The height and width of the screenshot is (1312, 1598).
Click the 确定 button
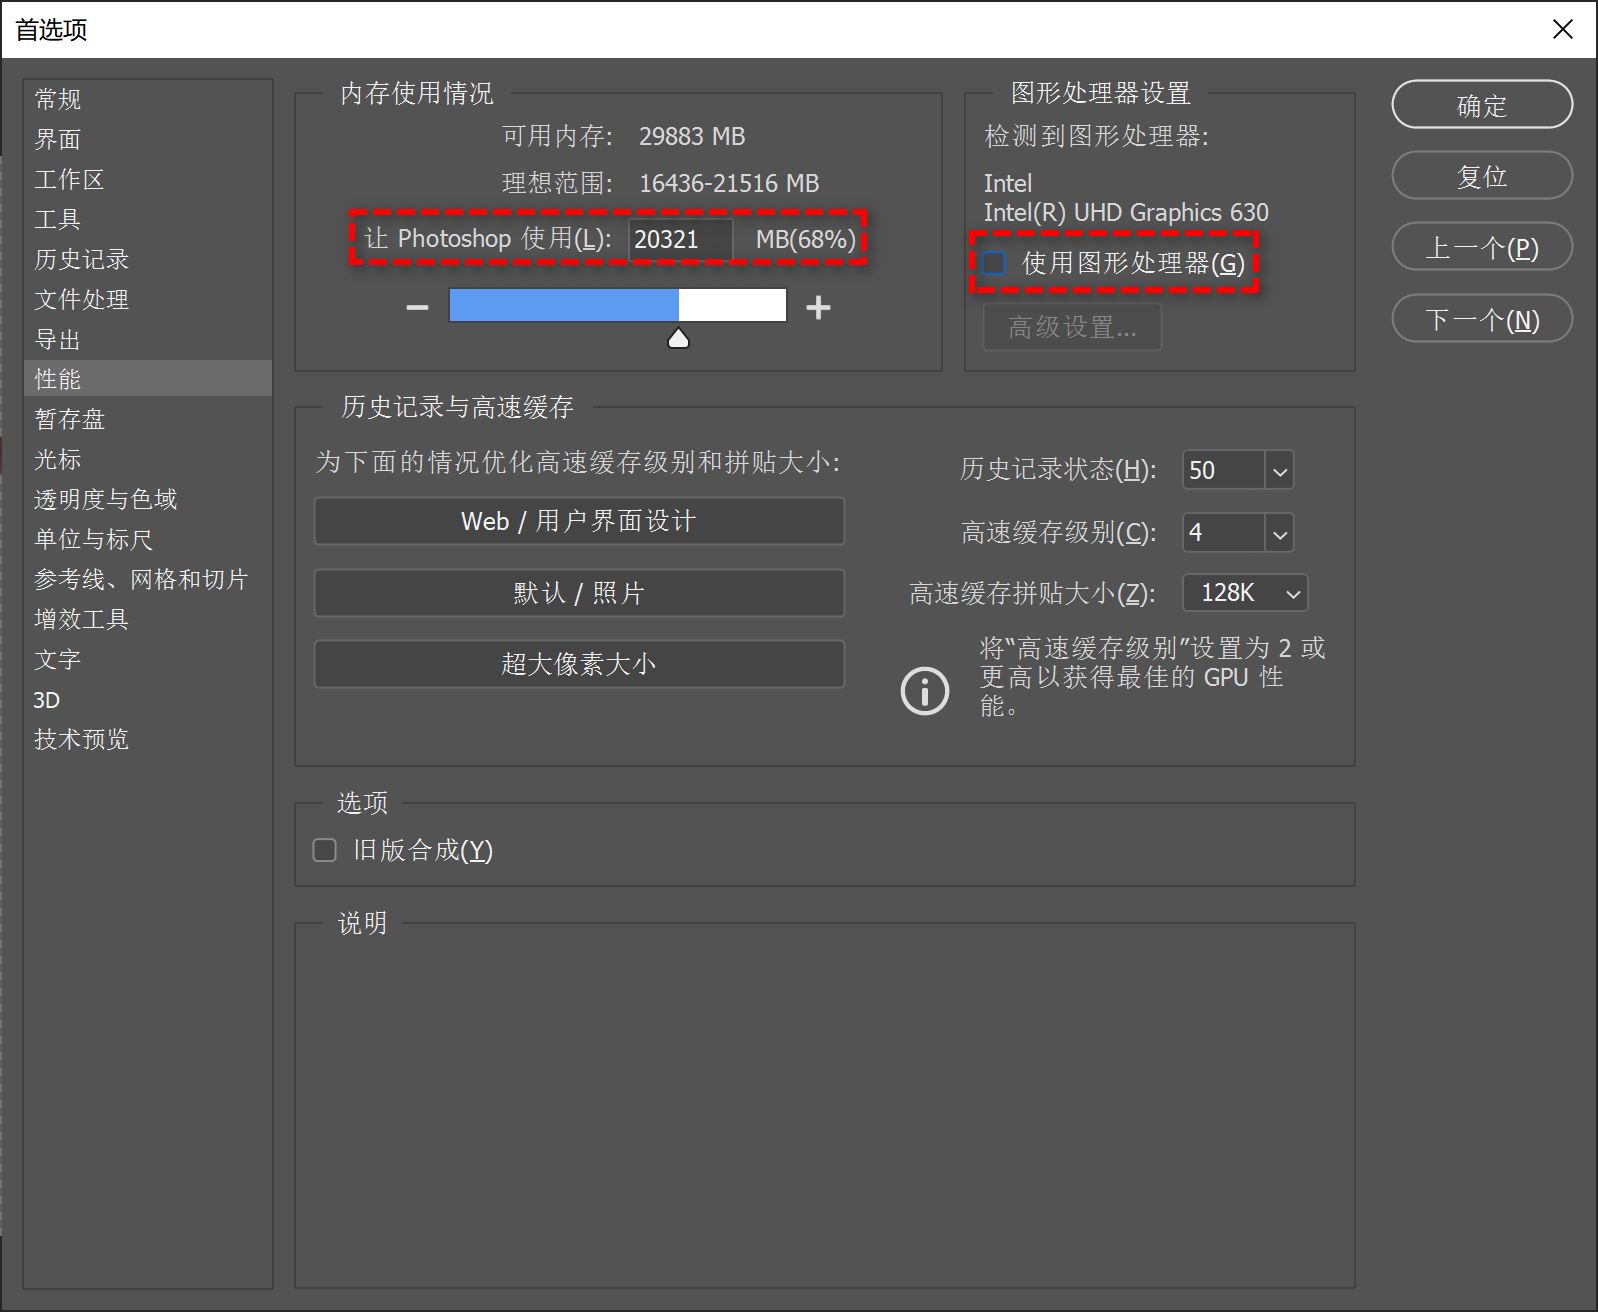point(1482,105)
